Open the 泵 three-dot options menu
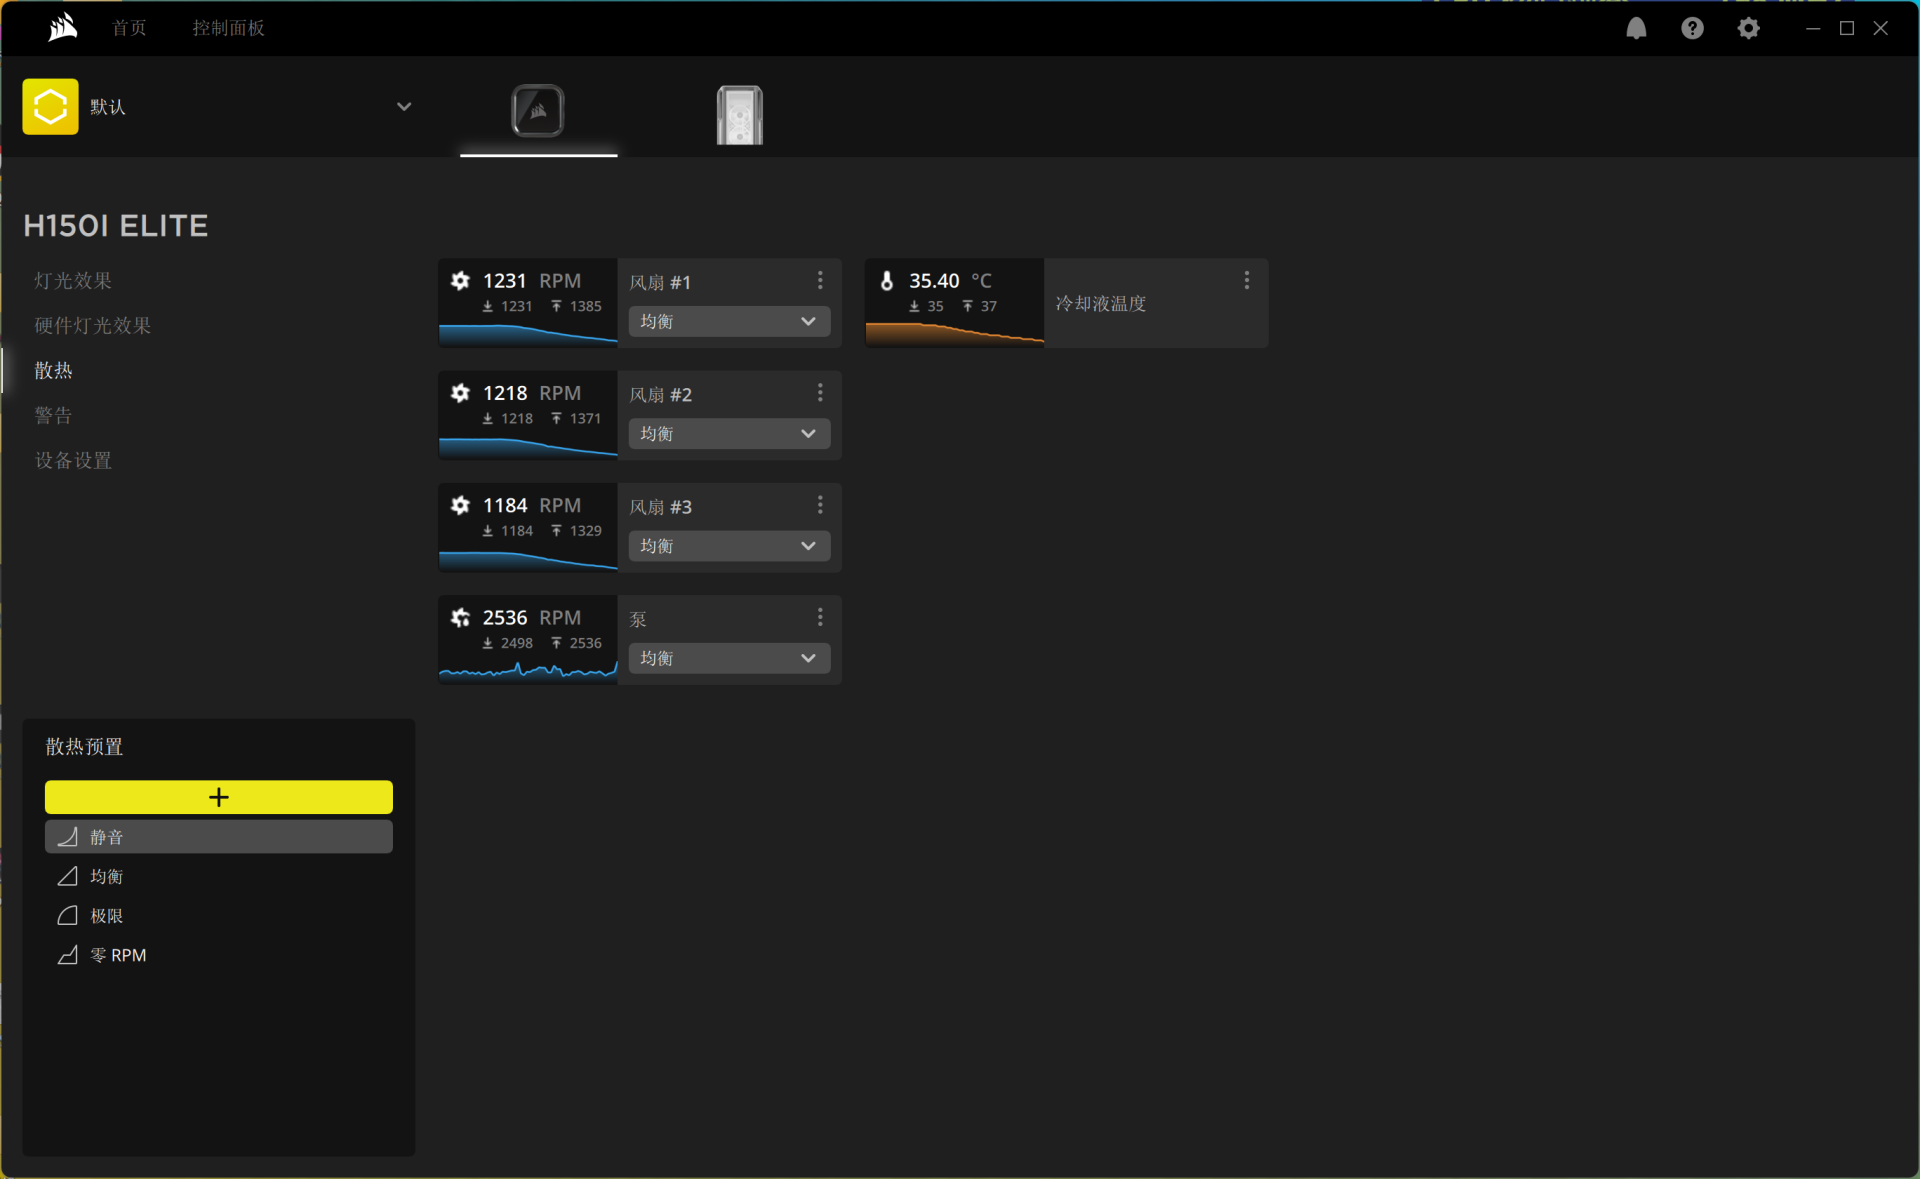This screenshot has height=1179, width=1920. (820, 617)
